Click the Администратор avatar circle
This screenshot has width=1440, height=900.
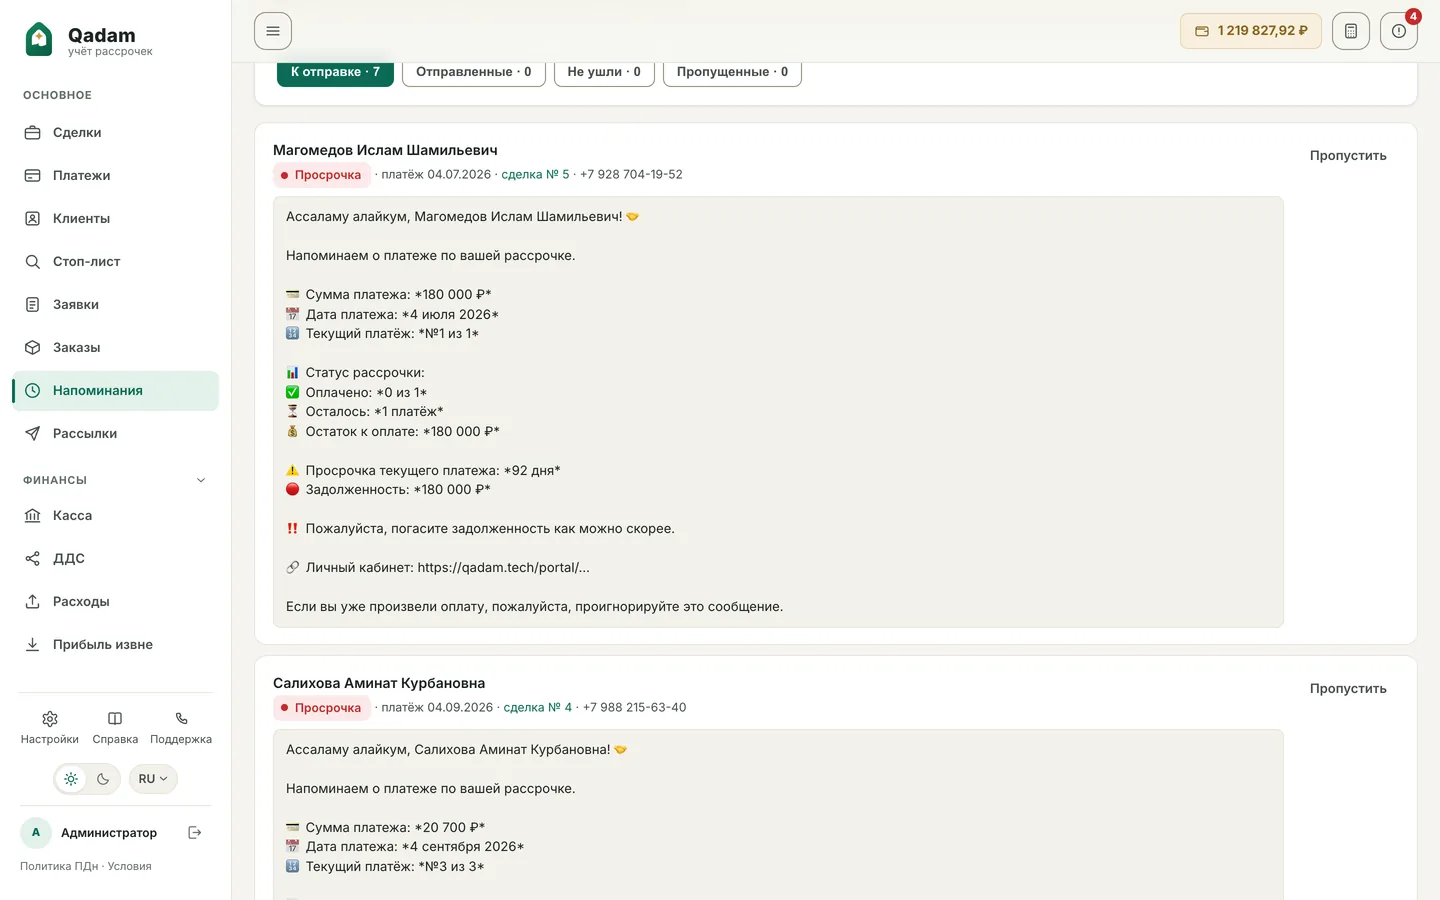click(x=36, y=833)
